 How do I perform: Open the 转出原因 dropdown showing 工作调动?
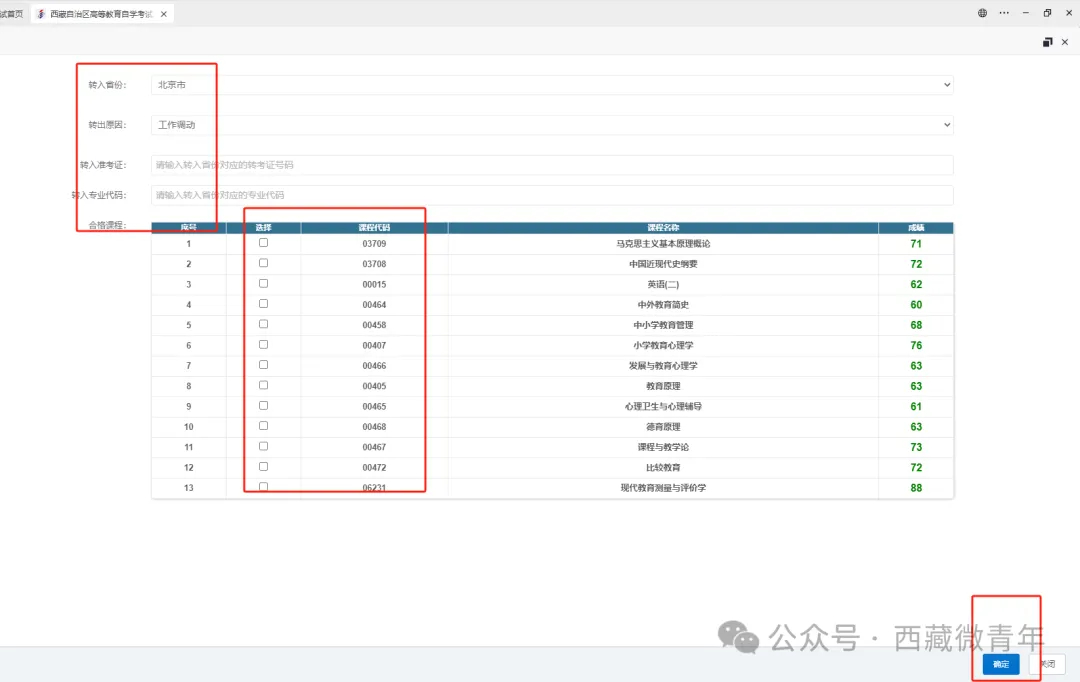click(x=552, y=125)
